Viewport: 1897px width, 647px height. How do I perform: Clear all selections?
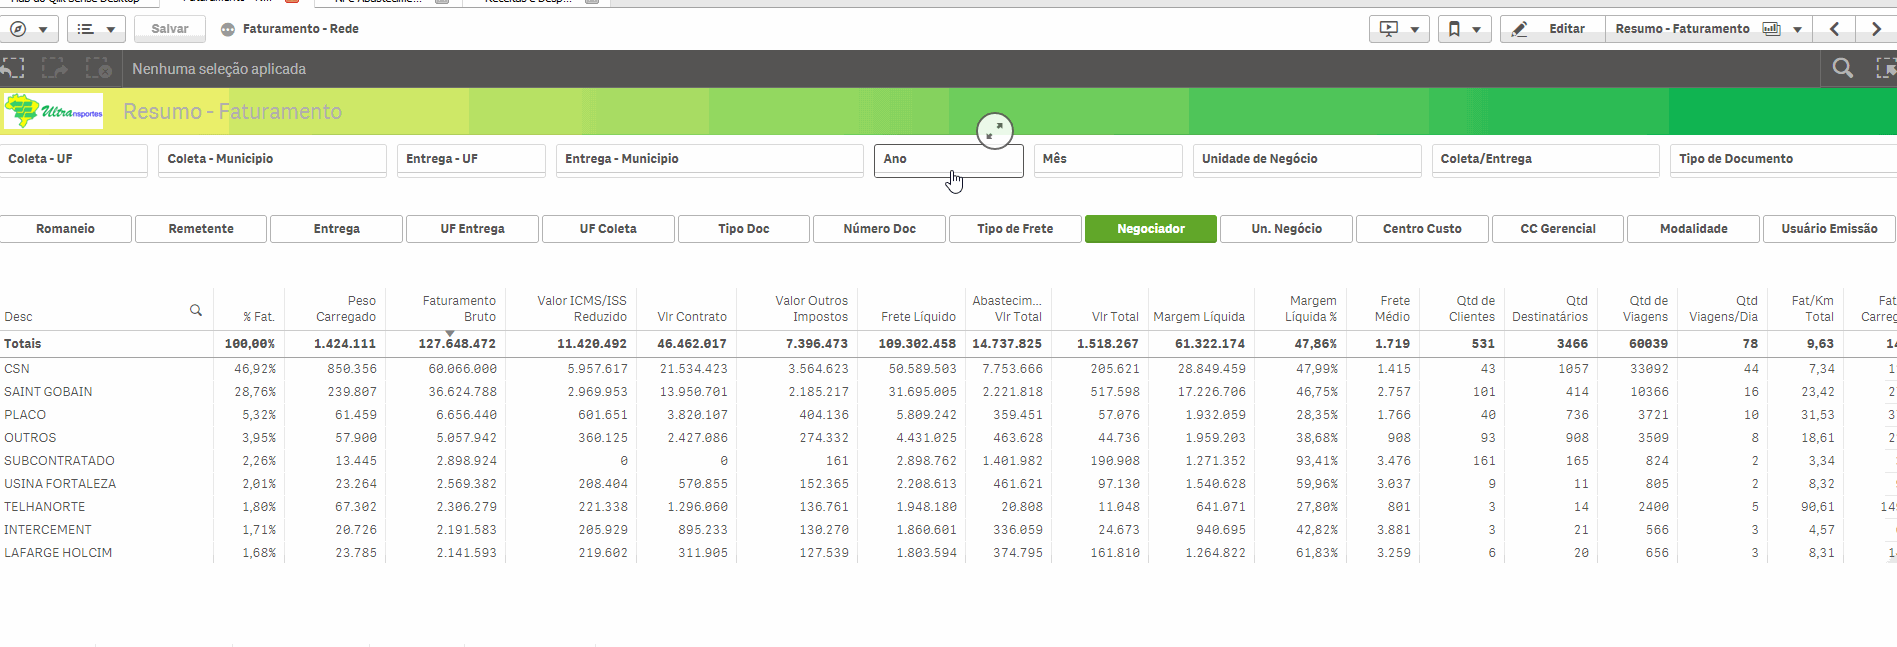pos(98,68)
